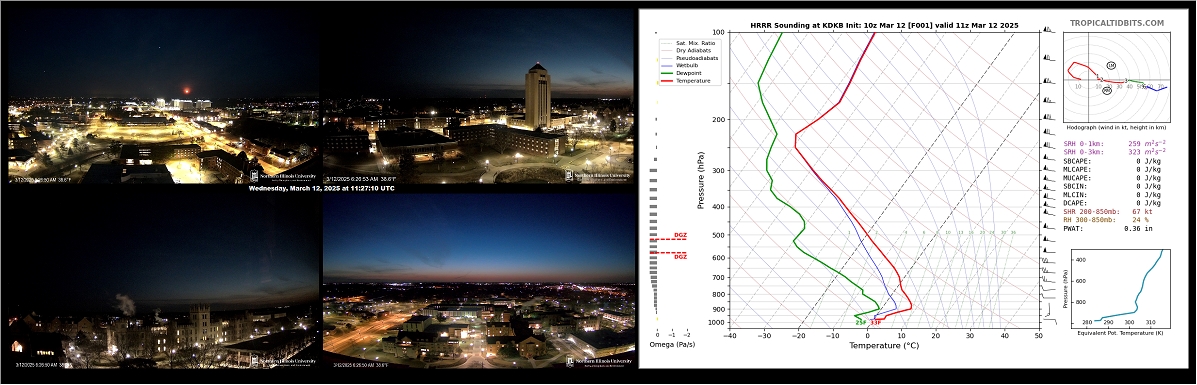Click the Northern Illinois University logo on tower webcam
The width and height of the screenshot is (1197, 385).
pos(598,176)
